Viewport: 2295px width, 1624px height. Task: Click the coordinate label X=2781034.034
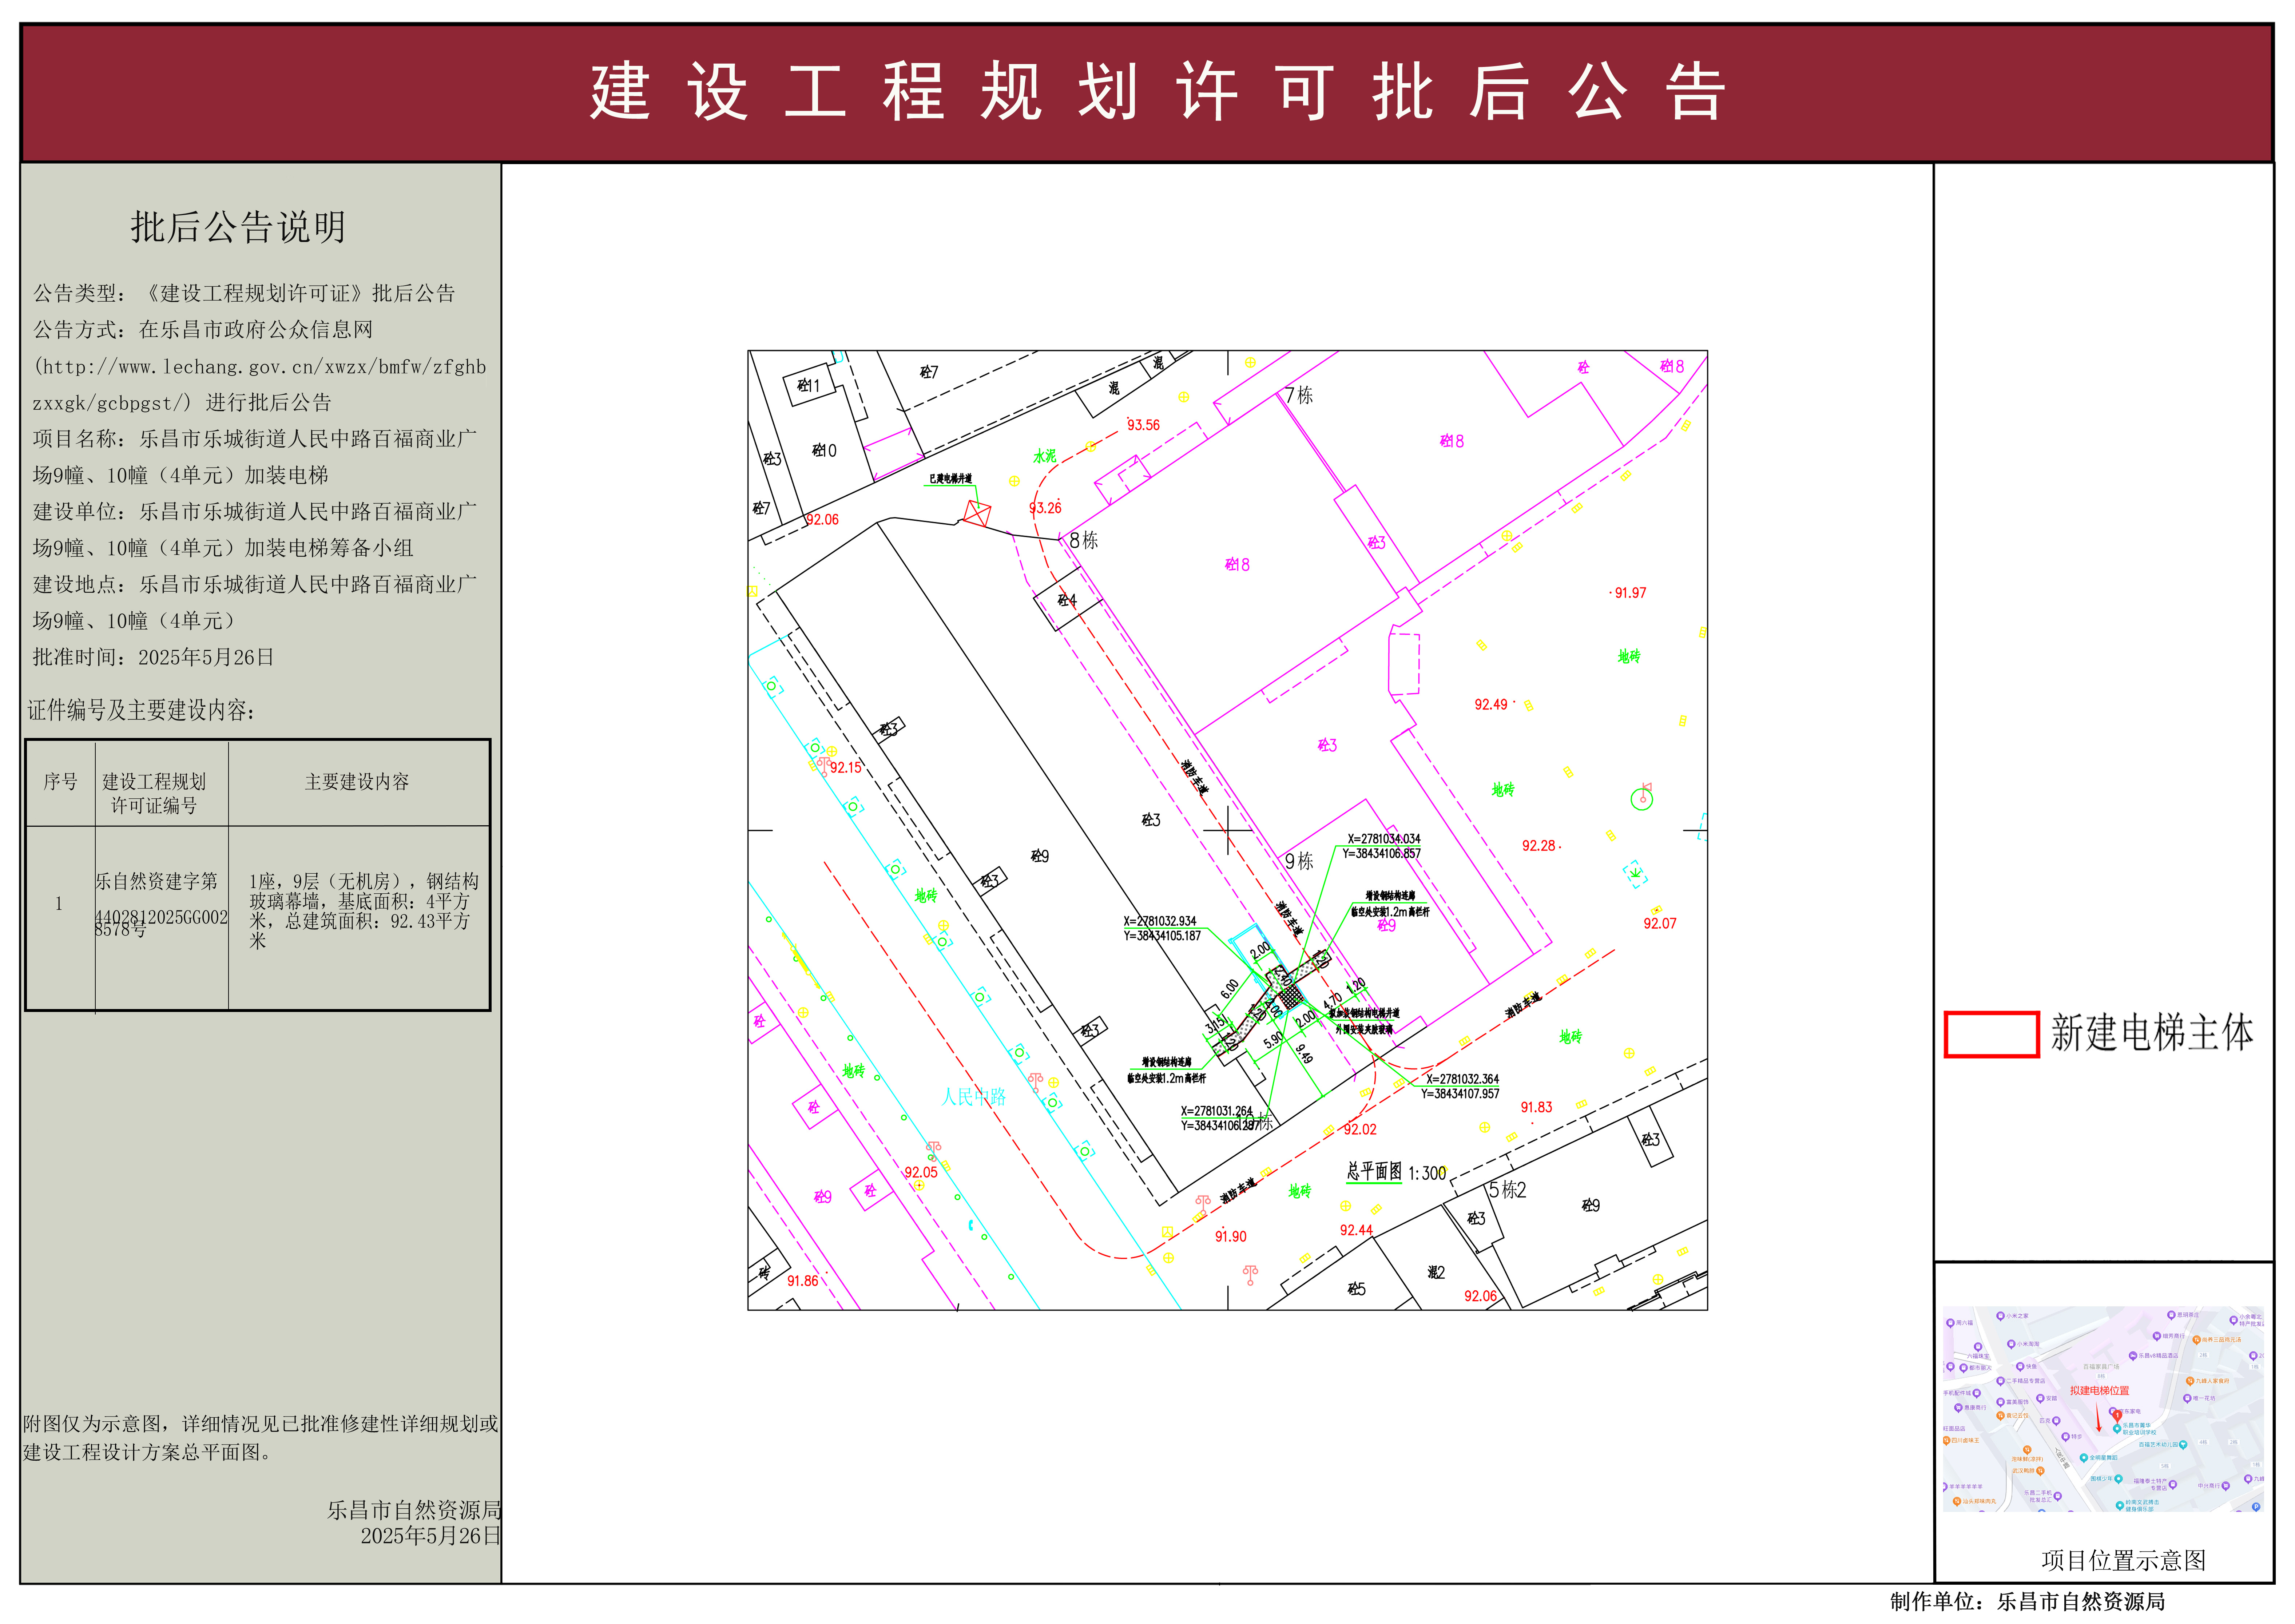(1383, 839)
